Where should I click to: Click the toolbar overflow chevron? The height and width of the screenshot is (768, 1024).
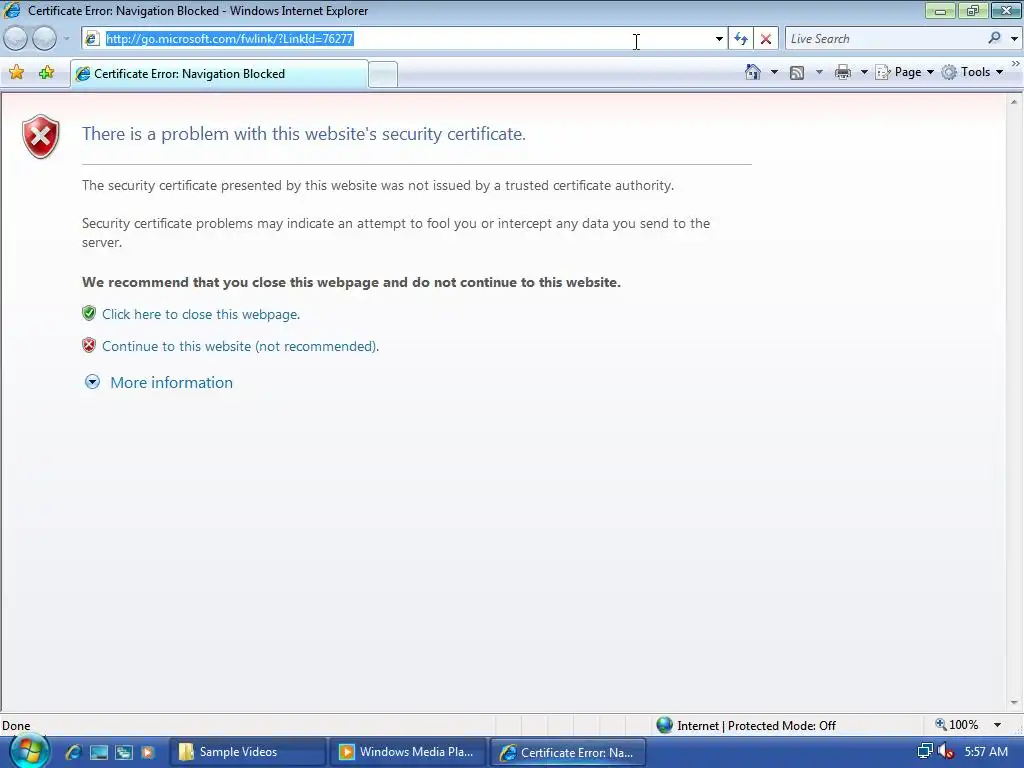point(1016,63)
